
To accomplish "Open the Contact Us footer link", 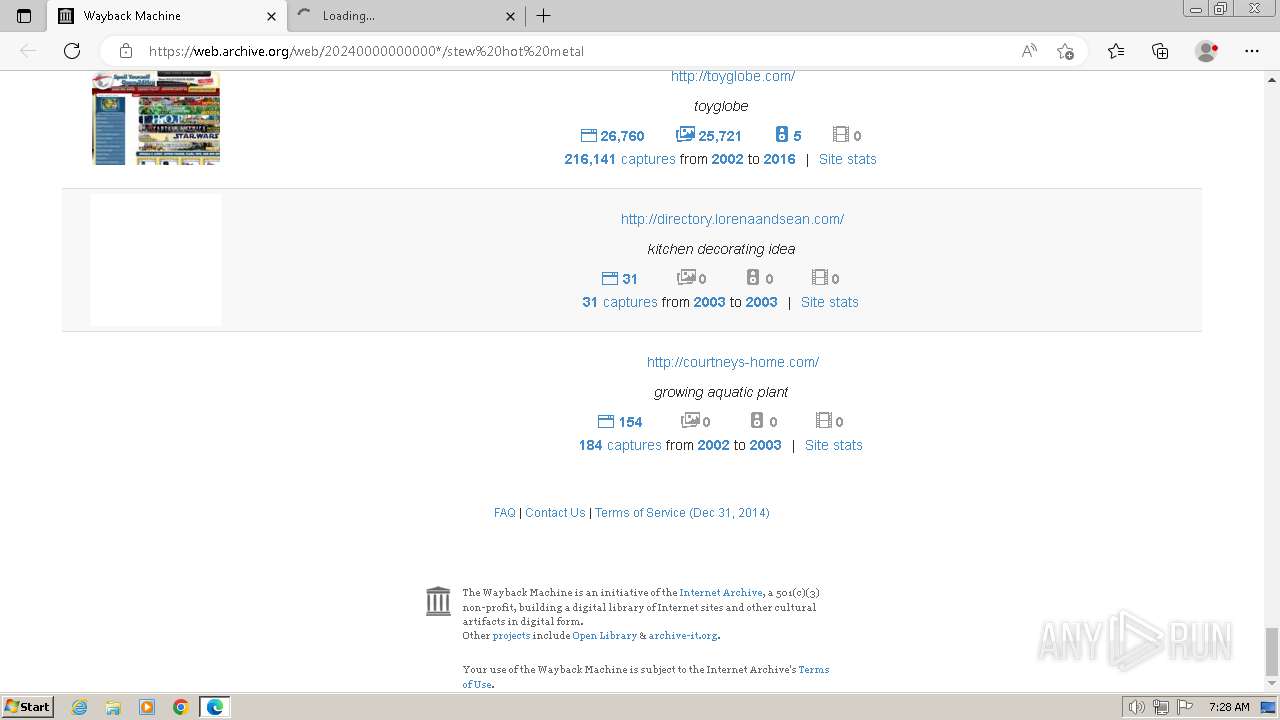I will pos(555,513).
